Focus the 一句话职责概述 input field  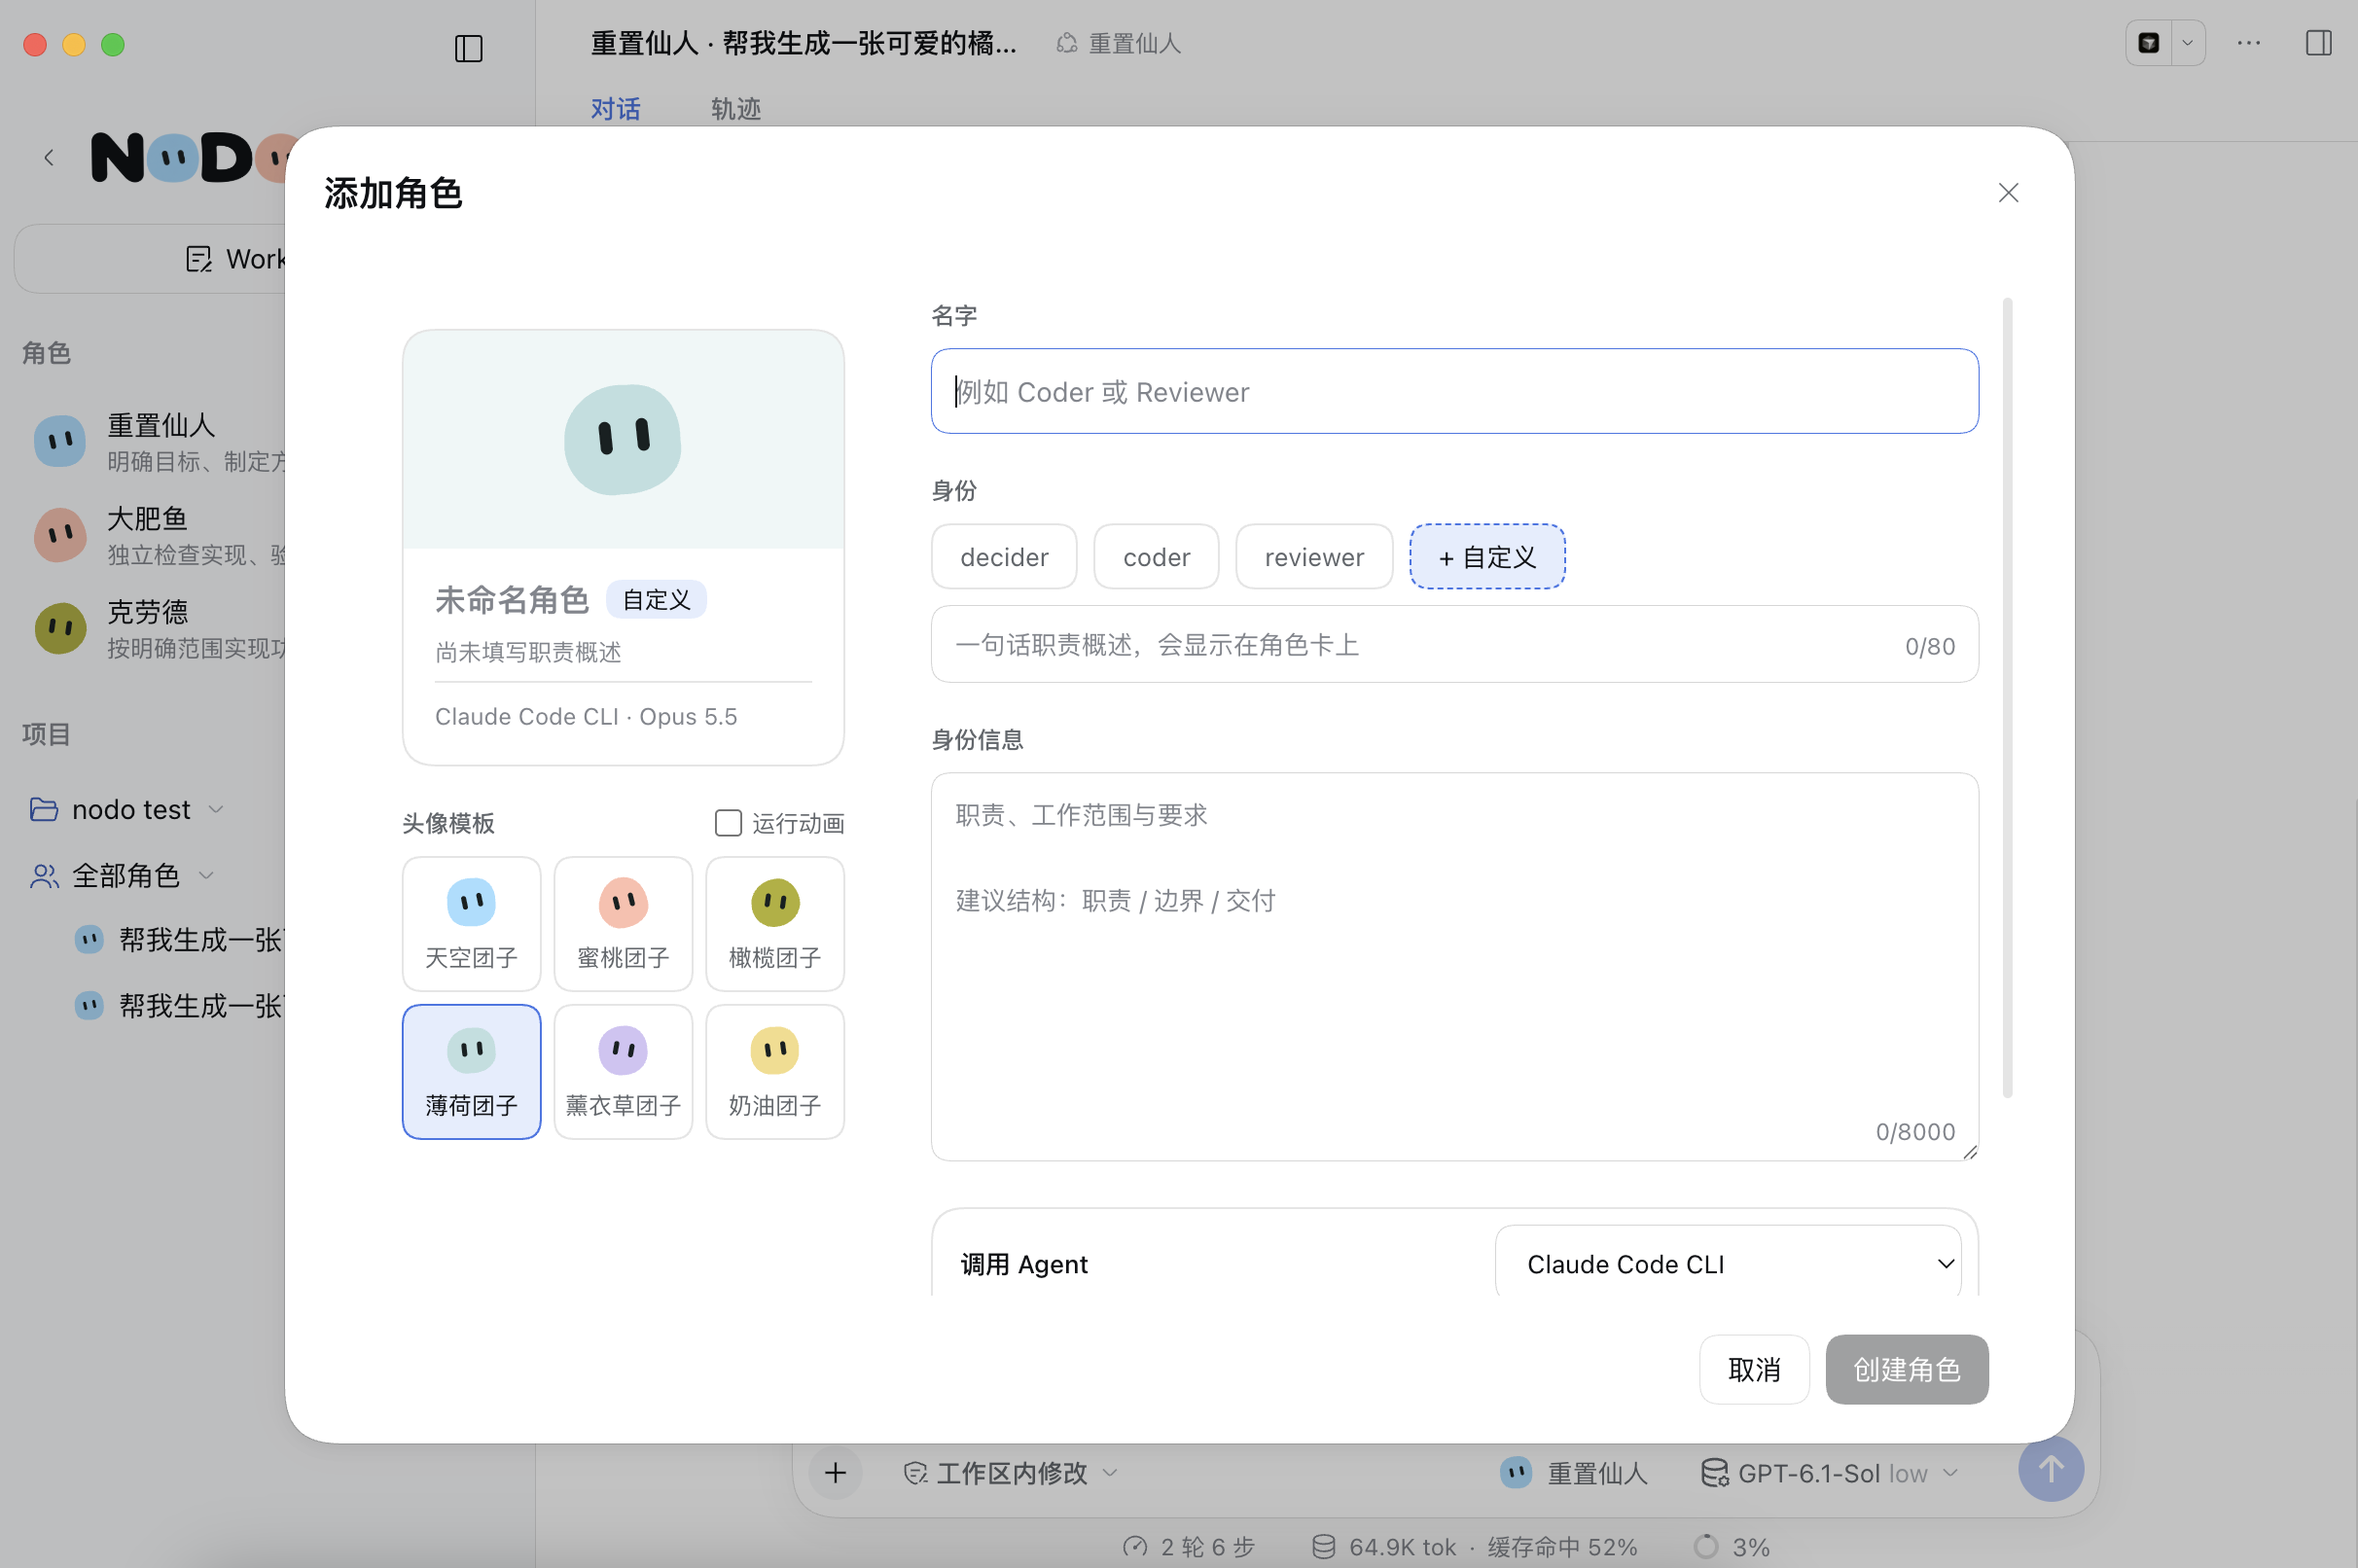click(1454, 645)
